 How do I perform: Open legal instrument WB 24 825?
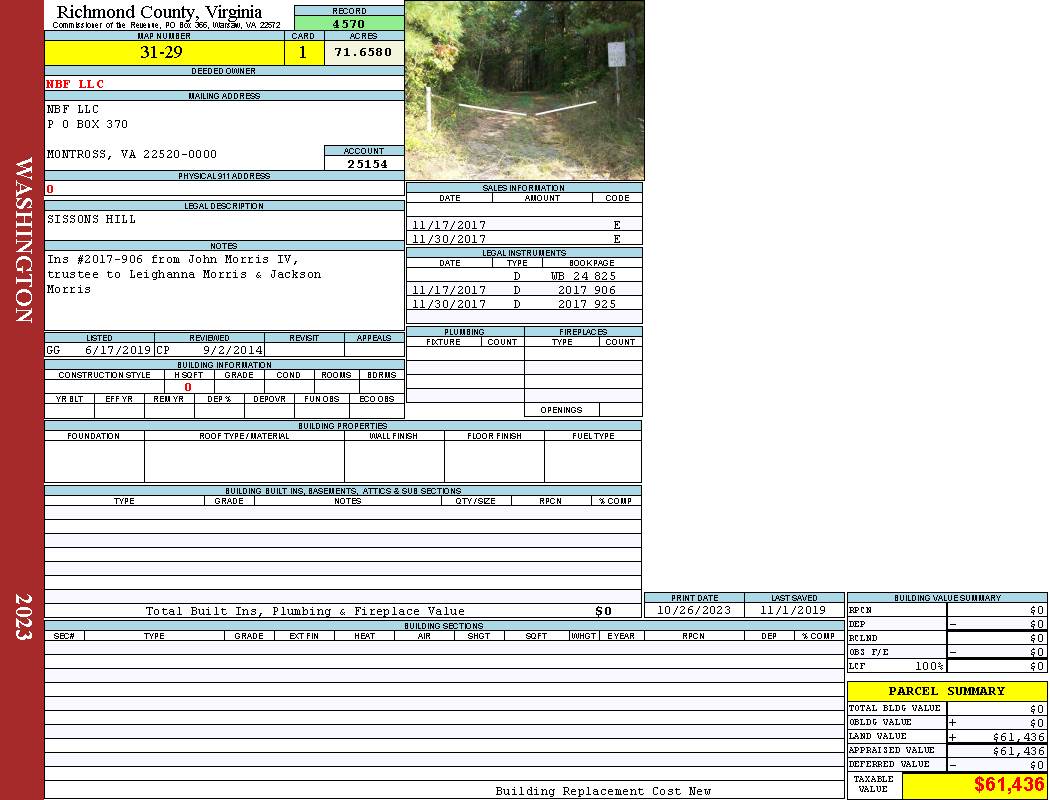tap(583, 276)
